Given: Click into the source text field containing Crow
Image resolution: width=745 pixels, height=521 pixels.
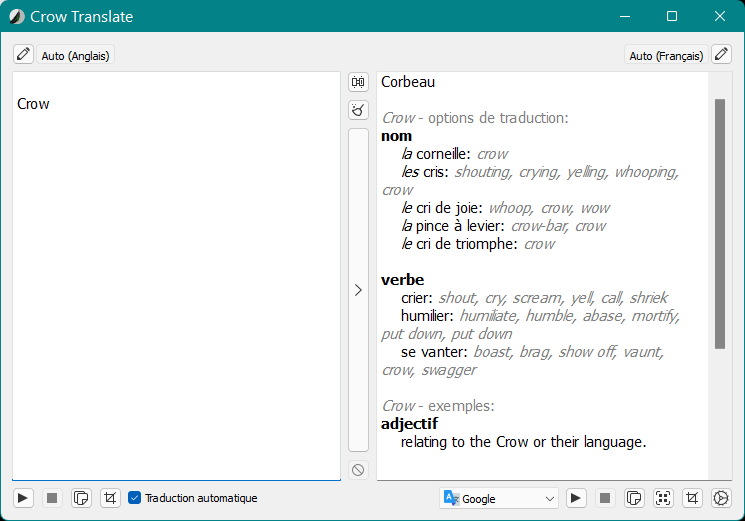Looking at the screenshot, I should pos(176,276).
